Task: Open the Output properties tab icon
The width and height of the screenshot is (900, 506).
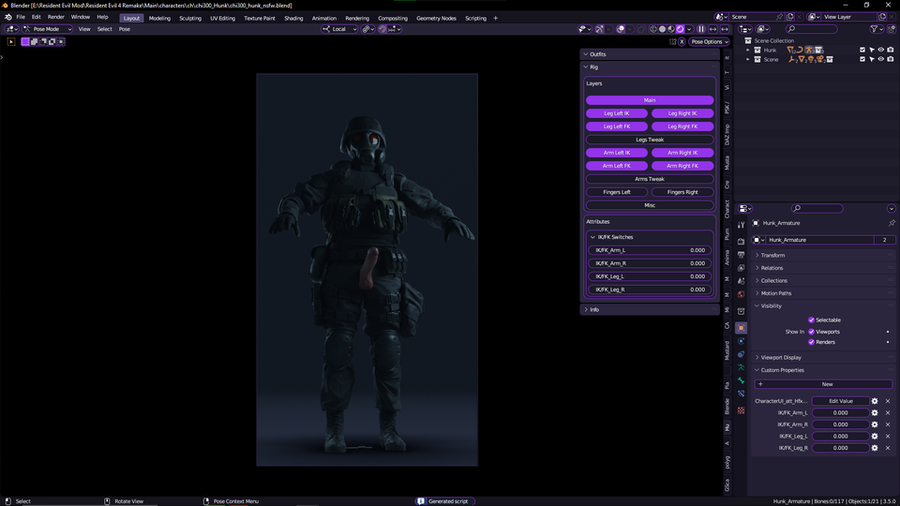Action: (x=741, y=255)
